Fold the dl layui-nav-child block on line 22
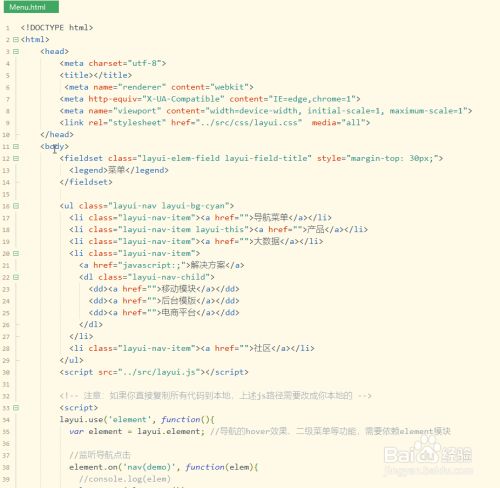500x488 pixels. tap(16, 277)
